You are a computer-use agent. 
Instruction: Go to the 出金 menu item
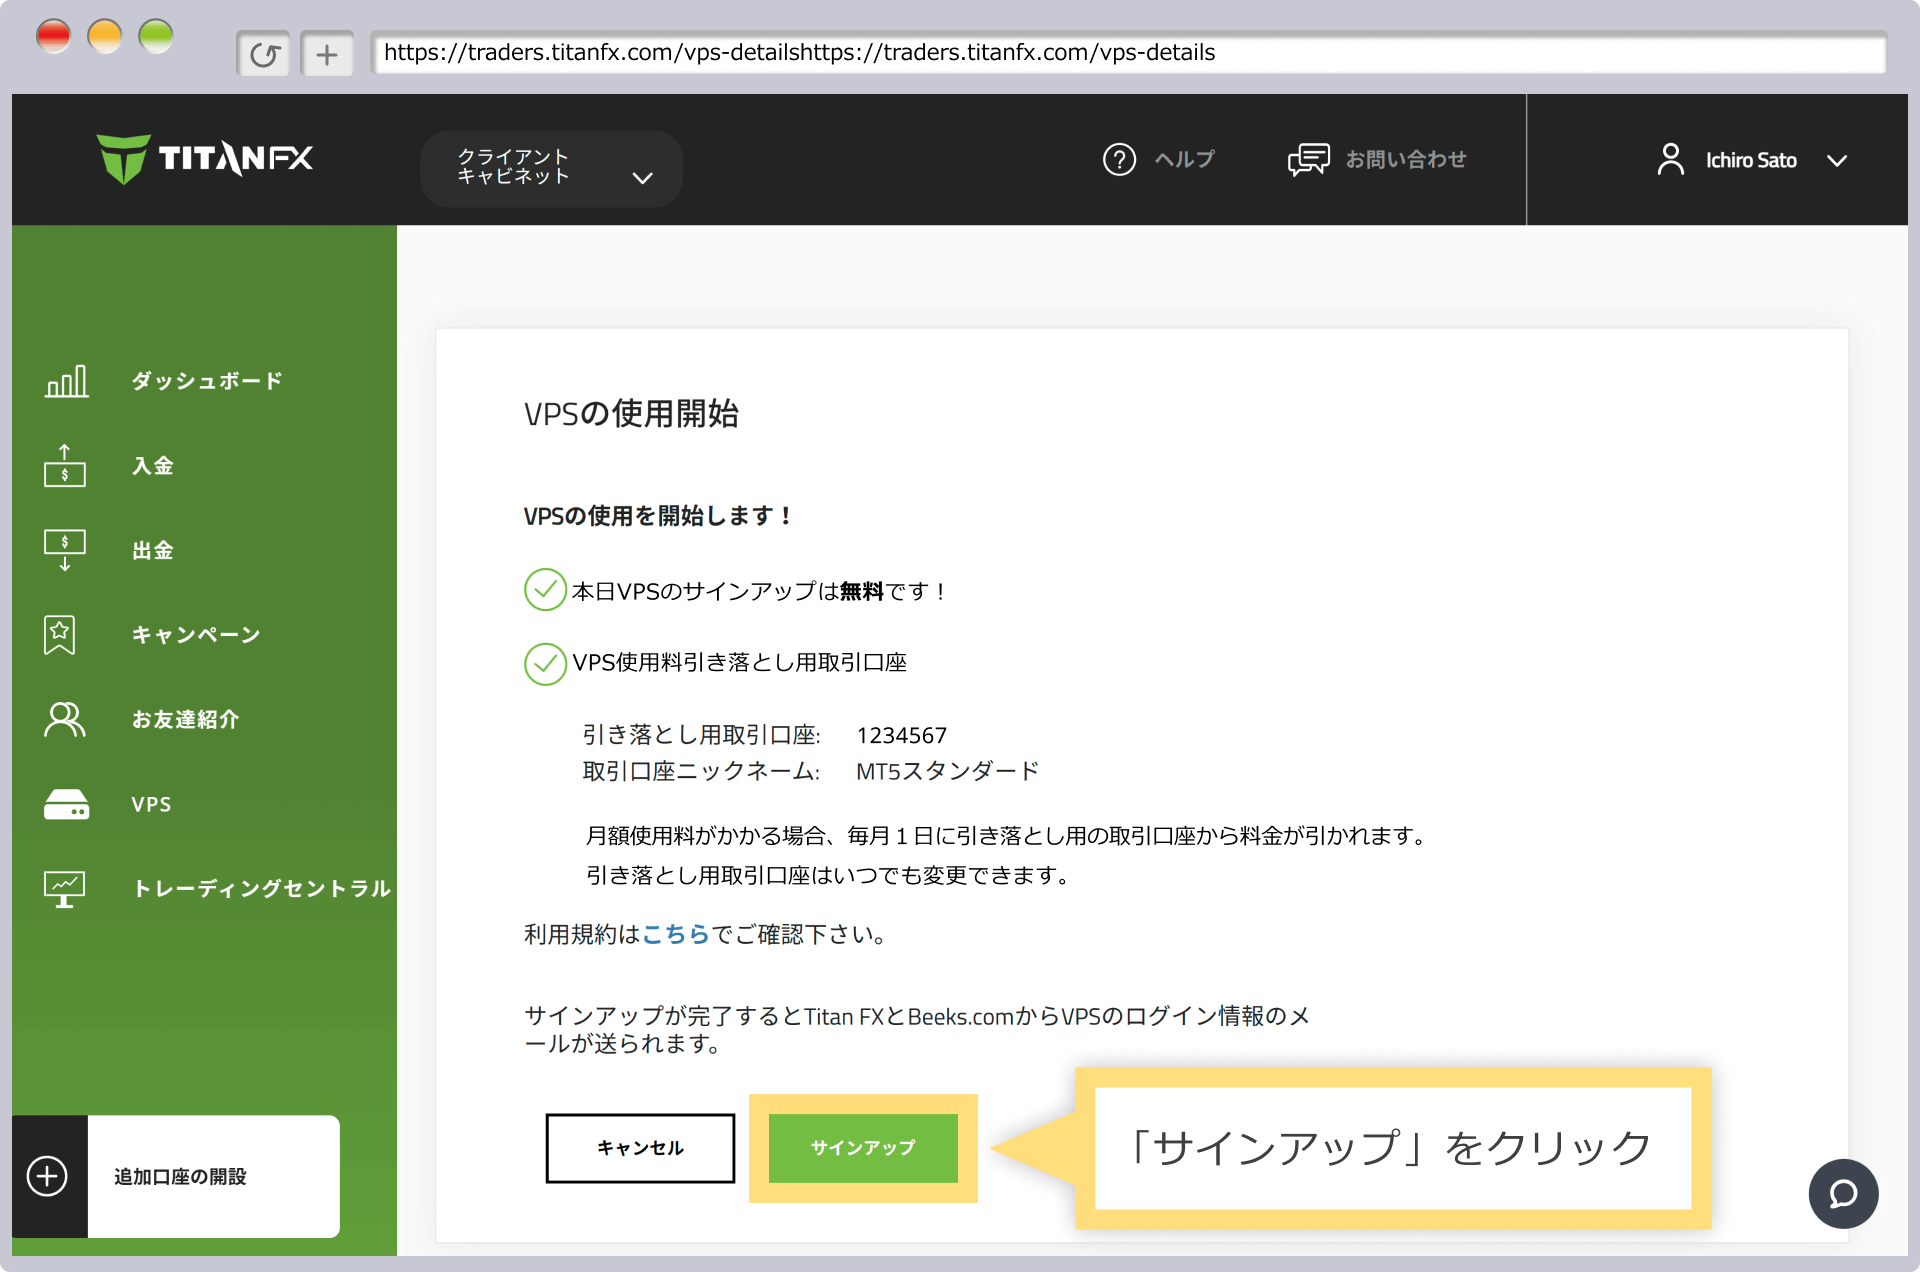(153, 550)
